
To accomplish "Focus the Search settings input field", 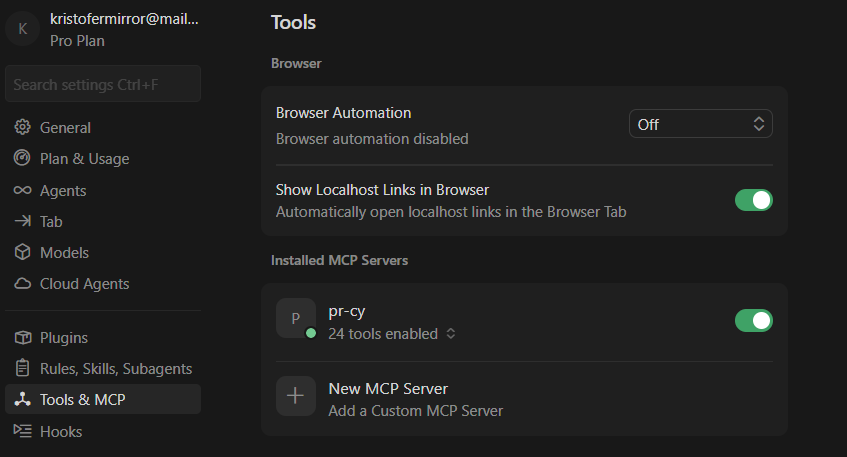I will 103,84.
